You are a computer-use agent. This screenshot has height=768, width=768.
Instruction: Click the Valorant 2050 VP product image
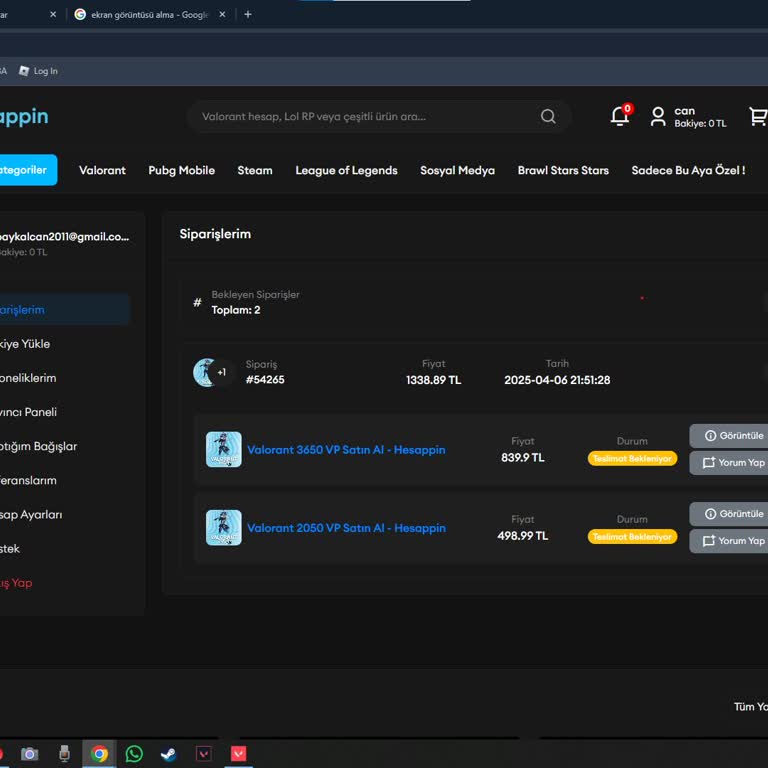click(223, 528)
